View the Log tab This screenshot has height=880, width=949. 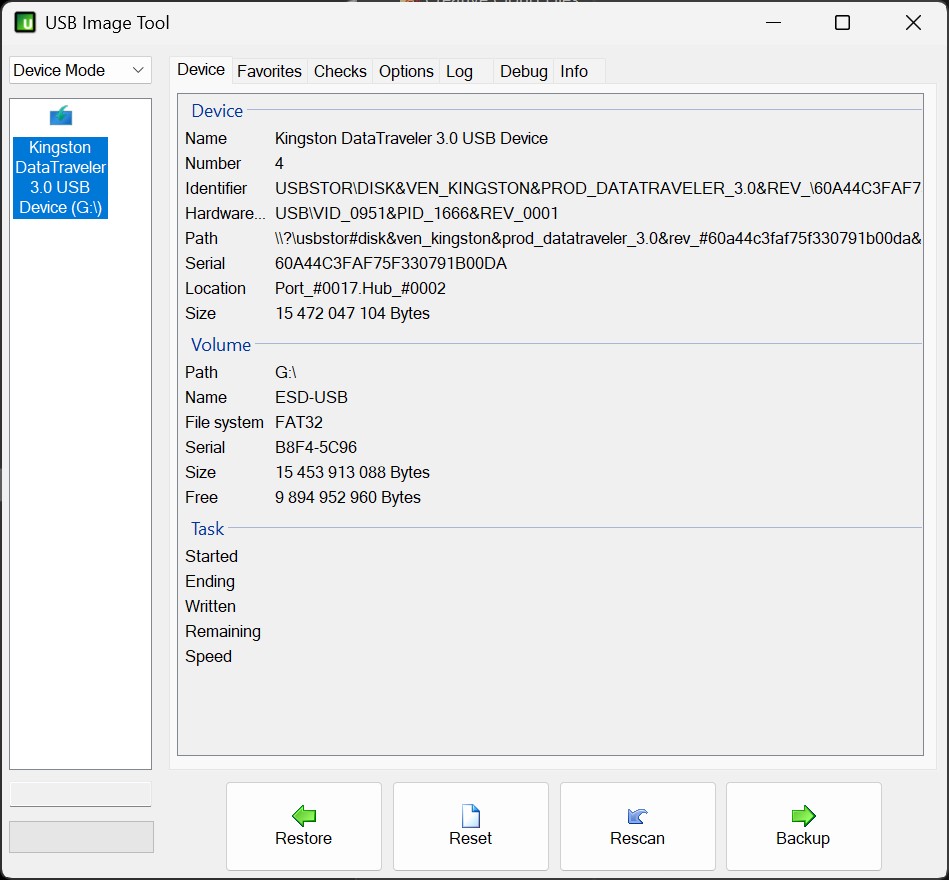point(459,71)
